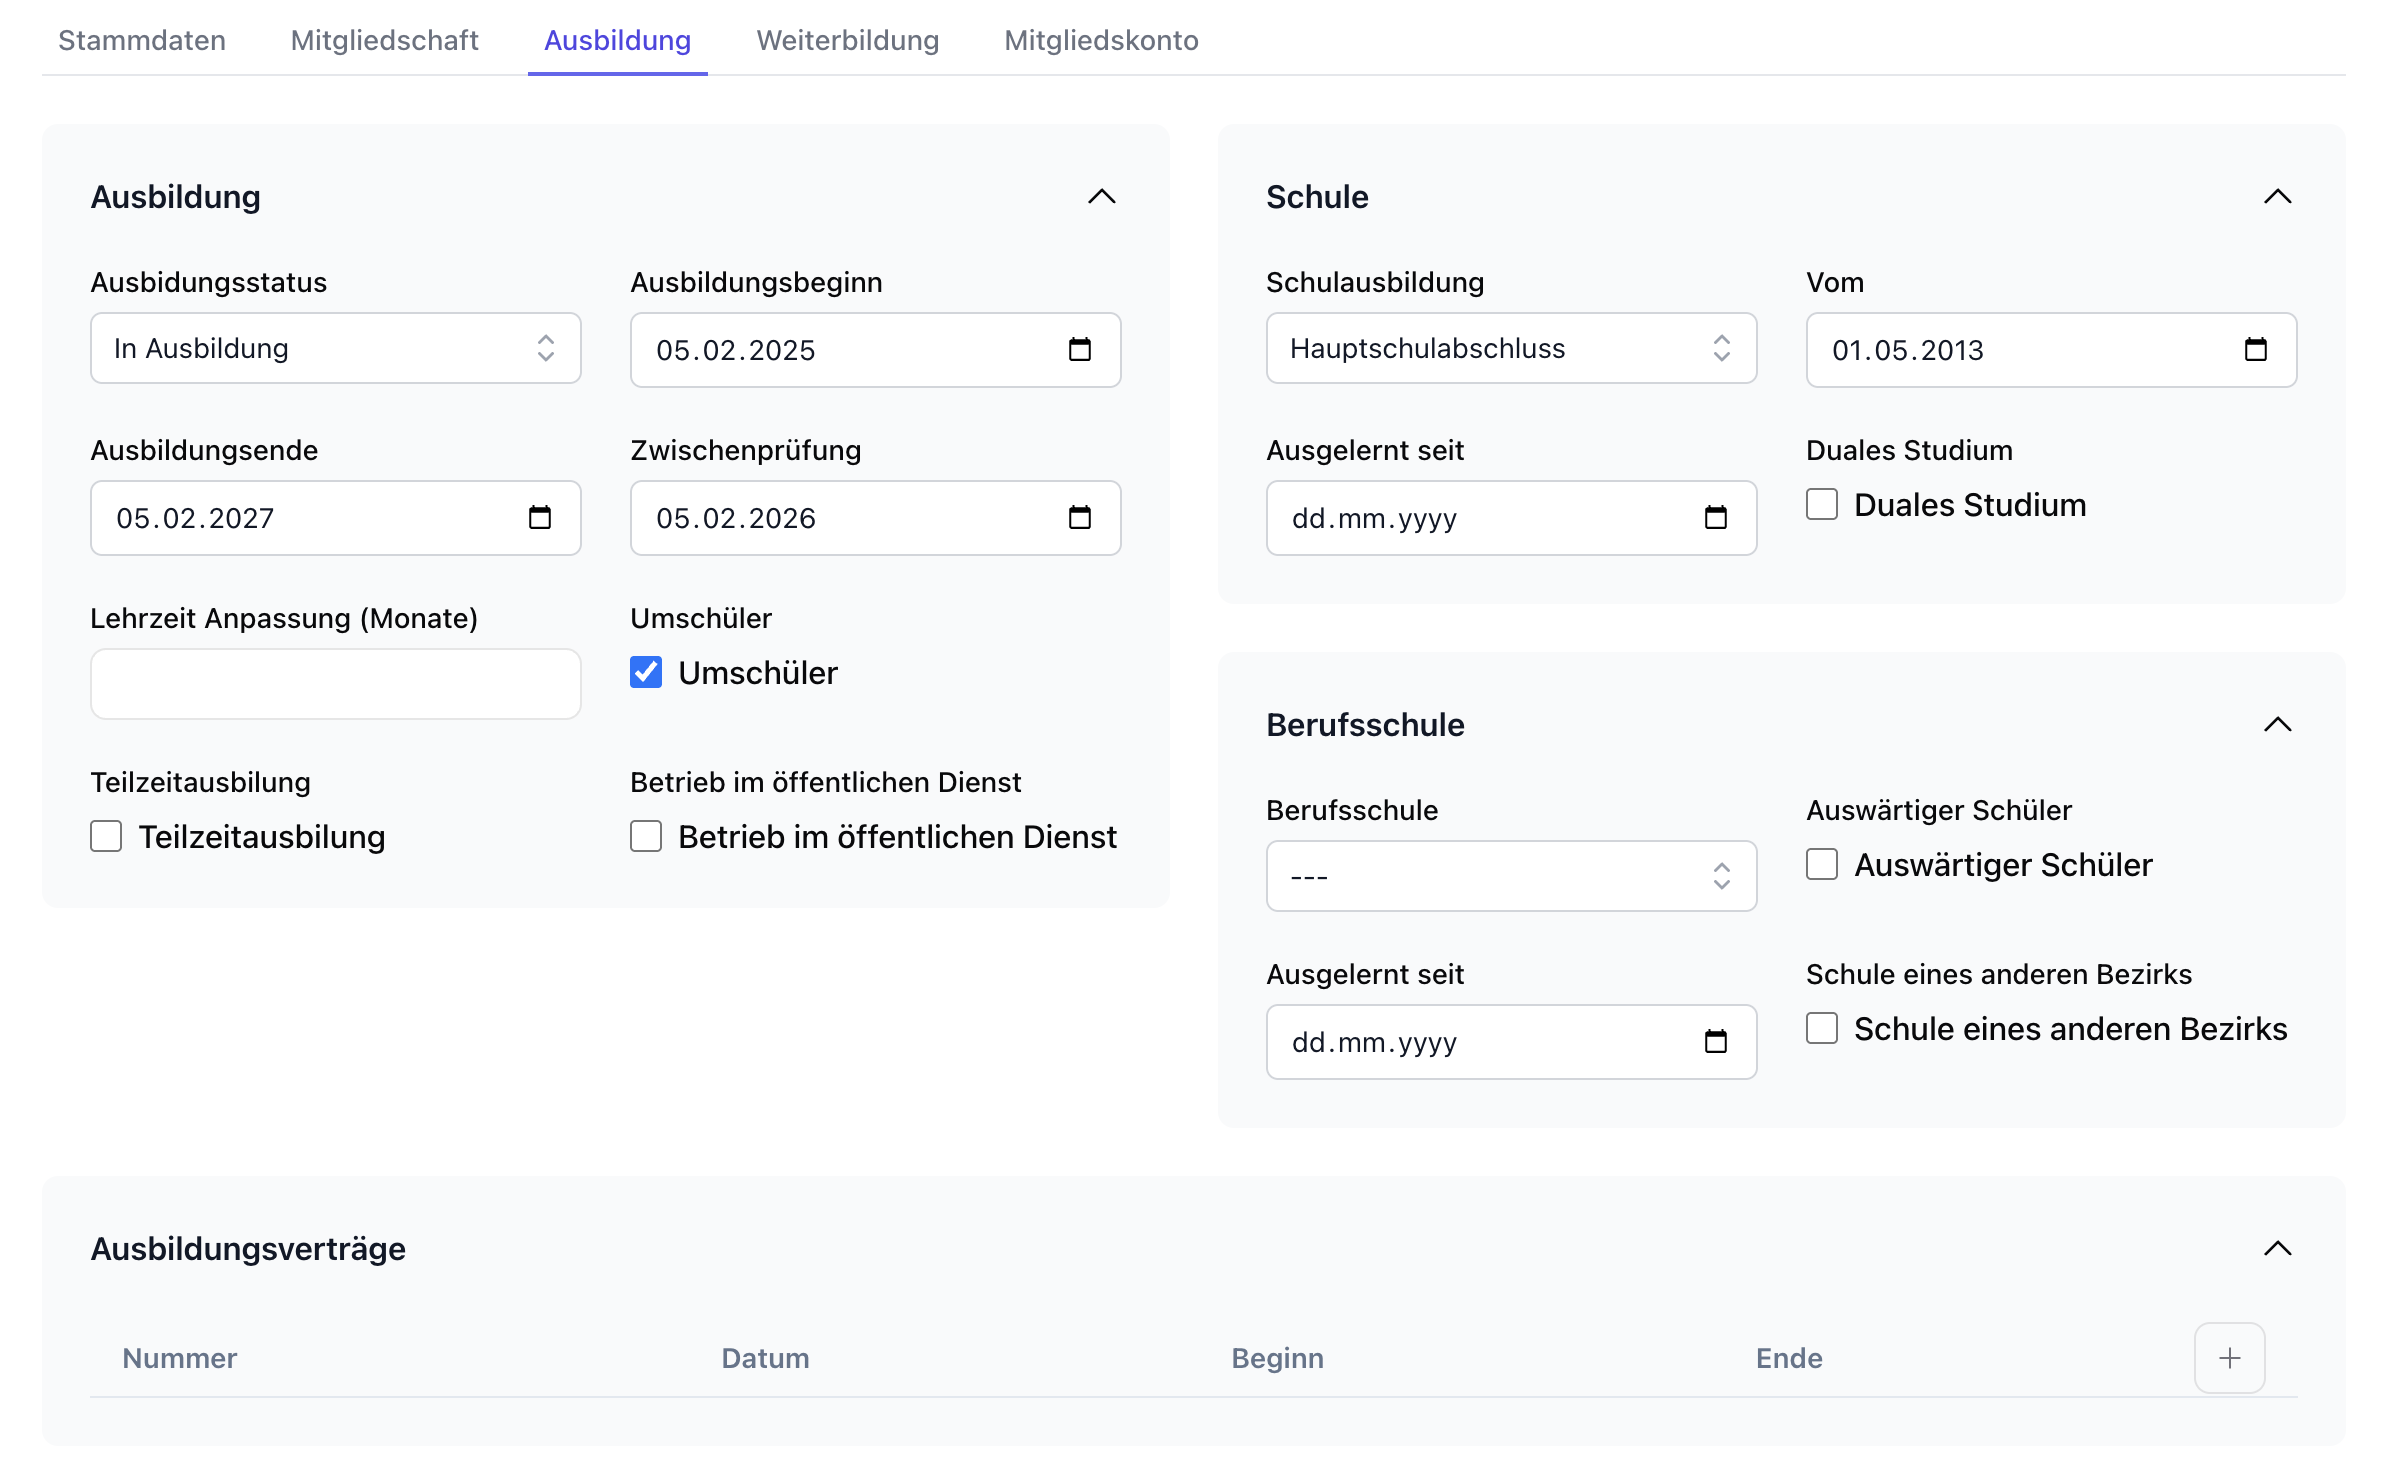This screenshot has width=2400, height=1484.
Task: Open calendar icon in Berufsschule Ausgelernt seit
Action: [1715, 1042]
